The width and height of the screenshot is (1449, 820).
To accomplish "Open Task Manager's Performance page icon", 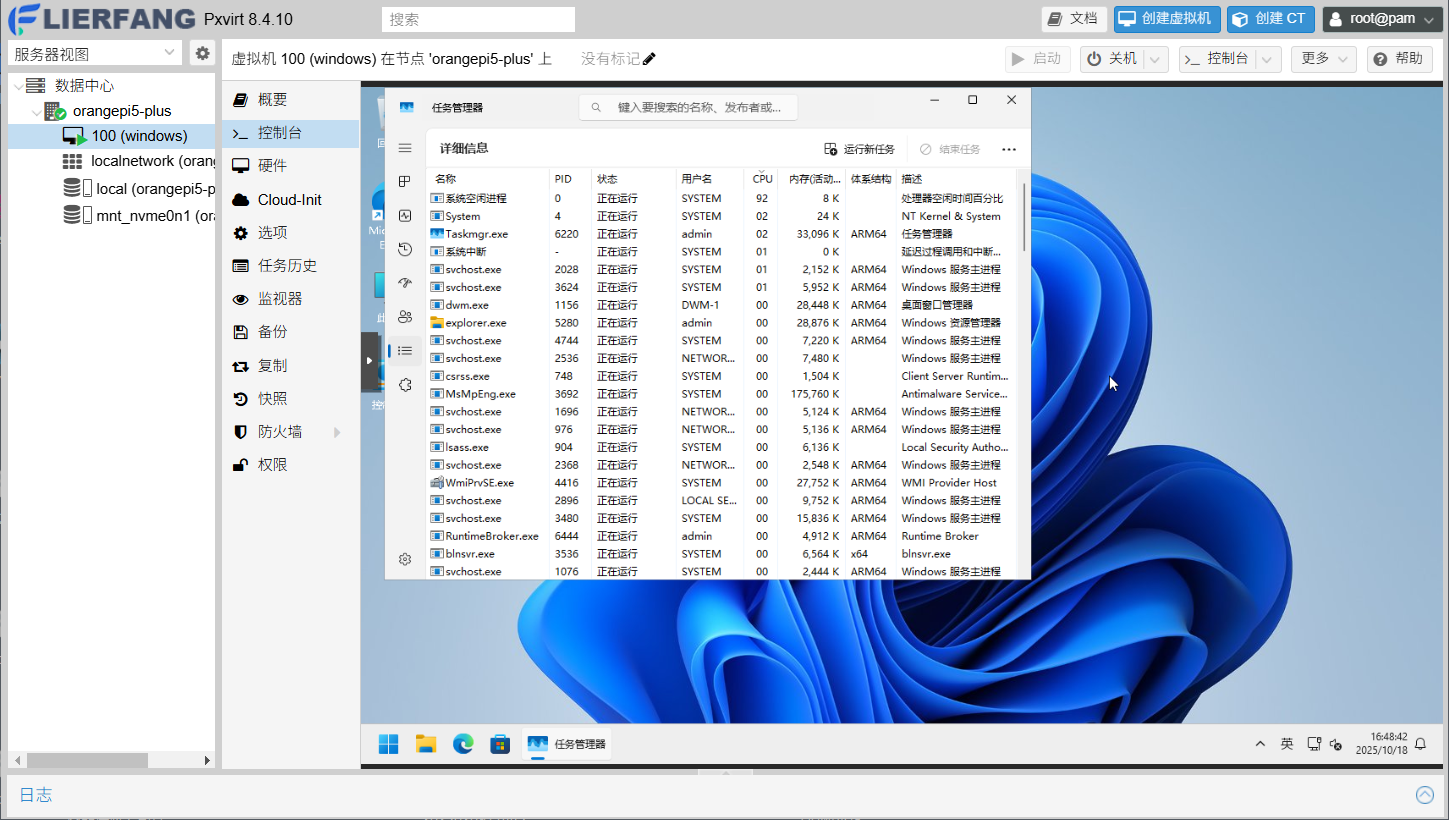I will 405,215.
